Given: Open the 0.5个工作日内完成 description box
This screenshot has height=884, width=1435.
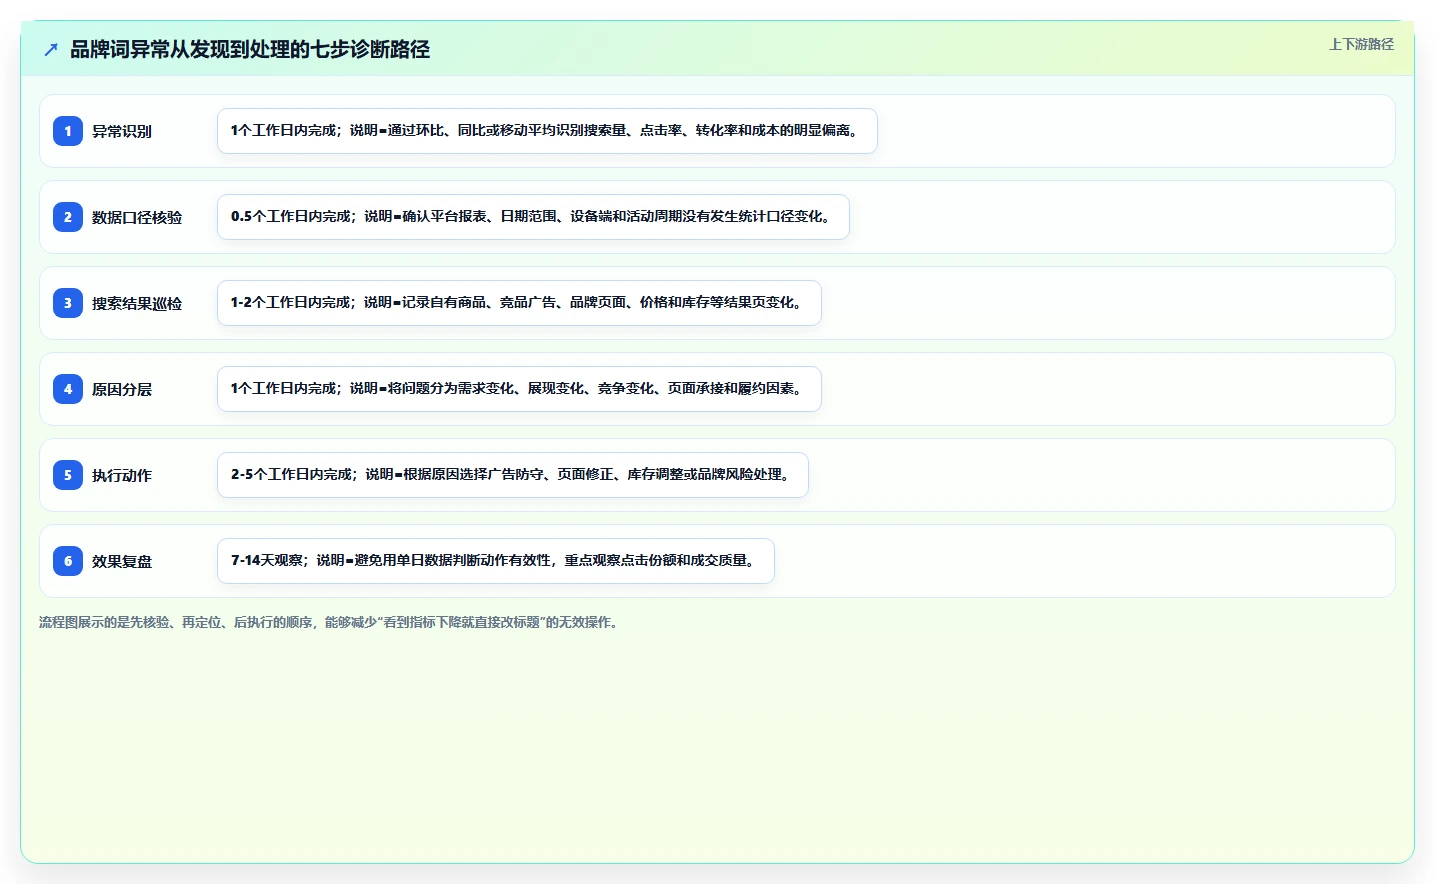Looking at the screenshot, I should click(533, 217).
